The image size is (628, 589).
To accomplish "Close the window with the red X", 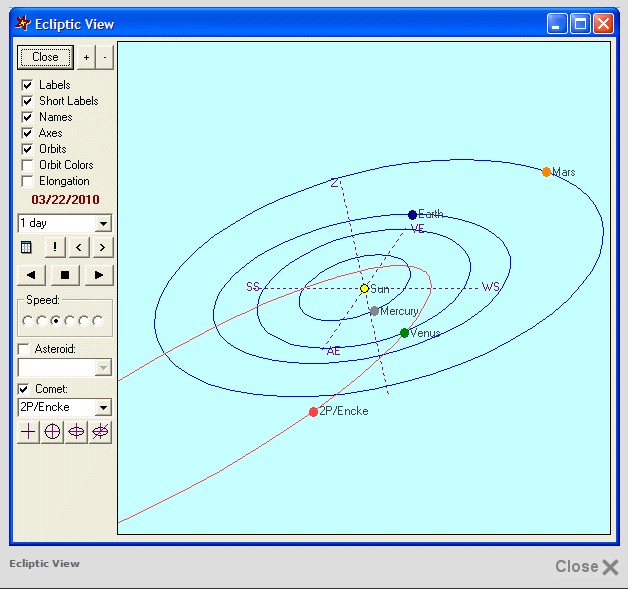I will pyautogui.click(x=603, y=23).
